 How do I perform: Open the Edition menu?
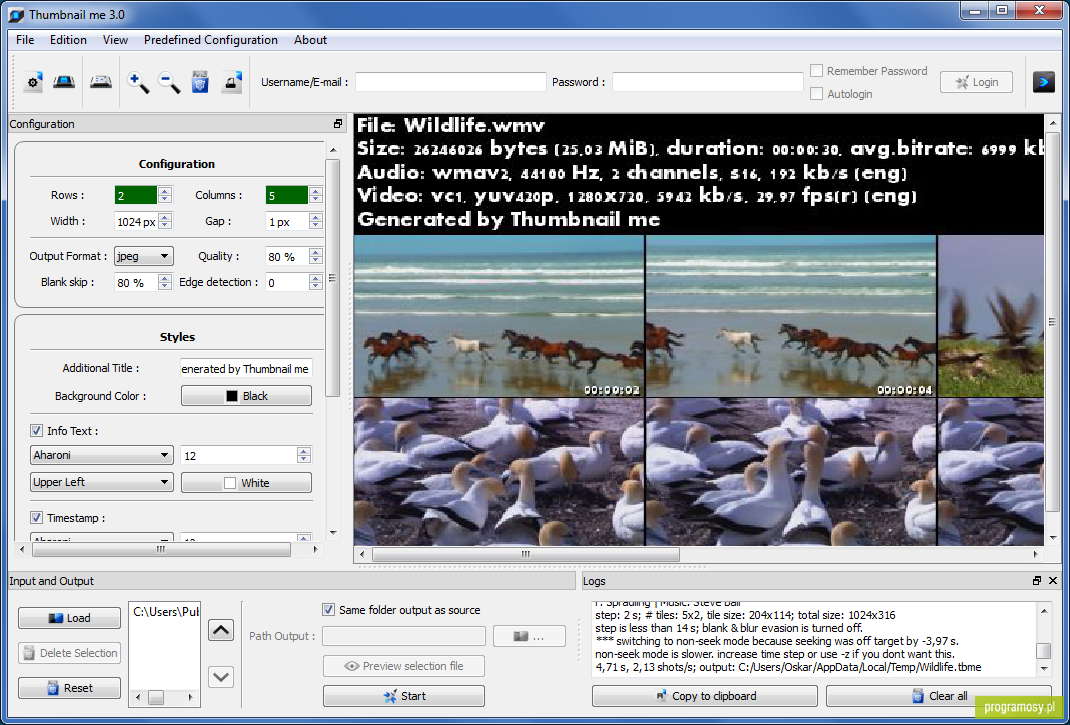coord(68,40)
